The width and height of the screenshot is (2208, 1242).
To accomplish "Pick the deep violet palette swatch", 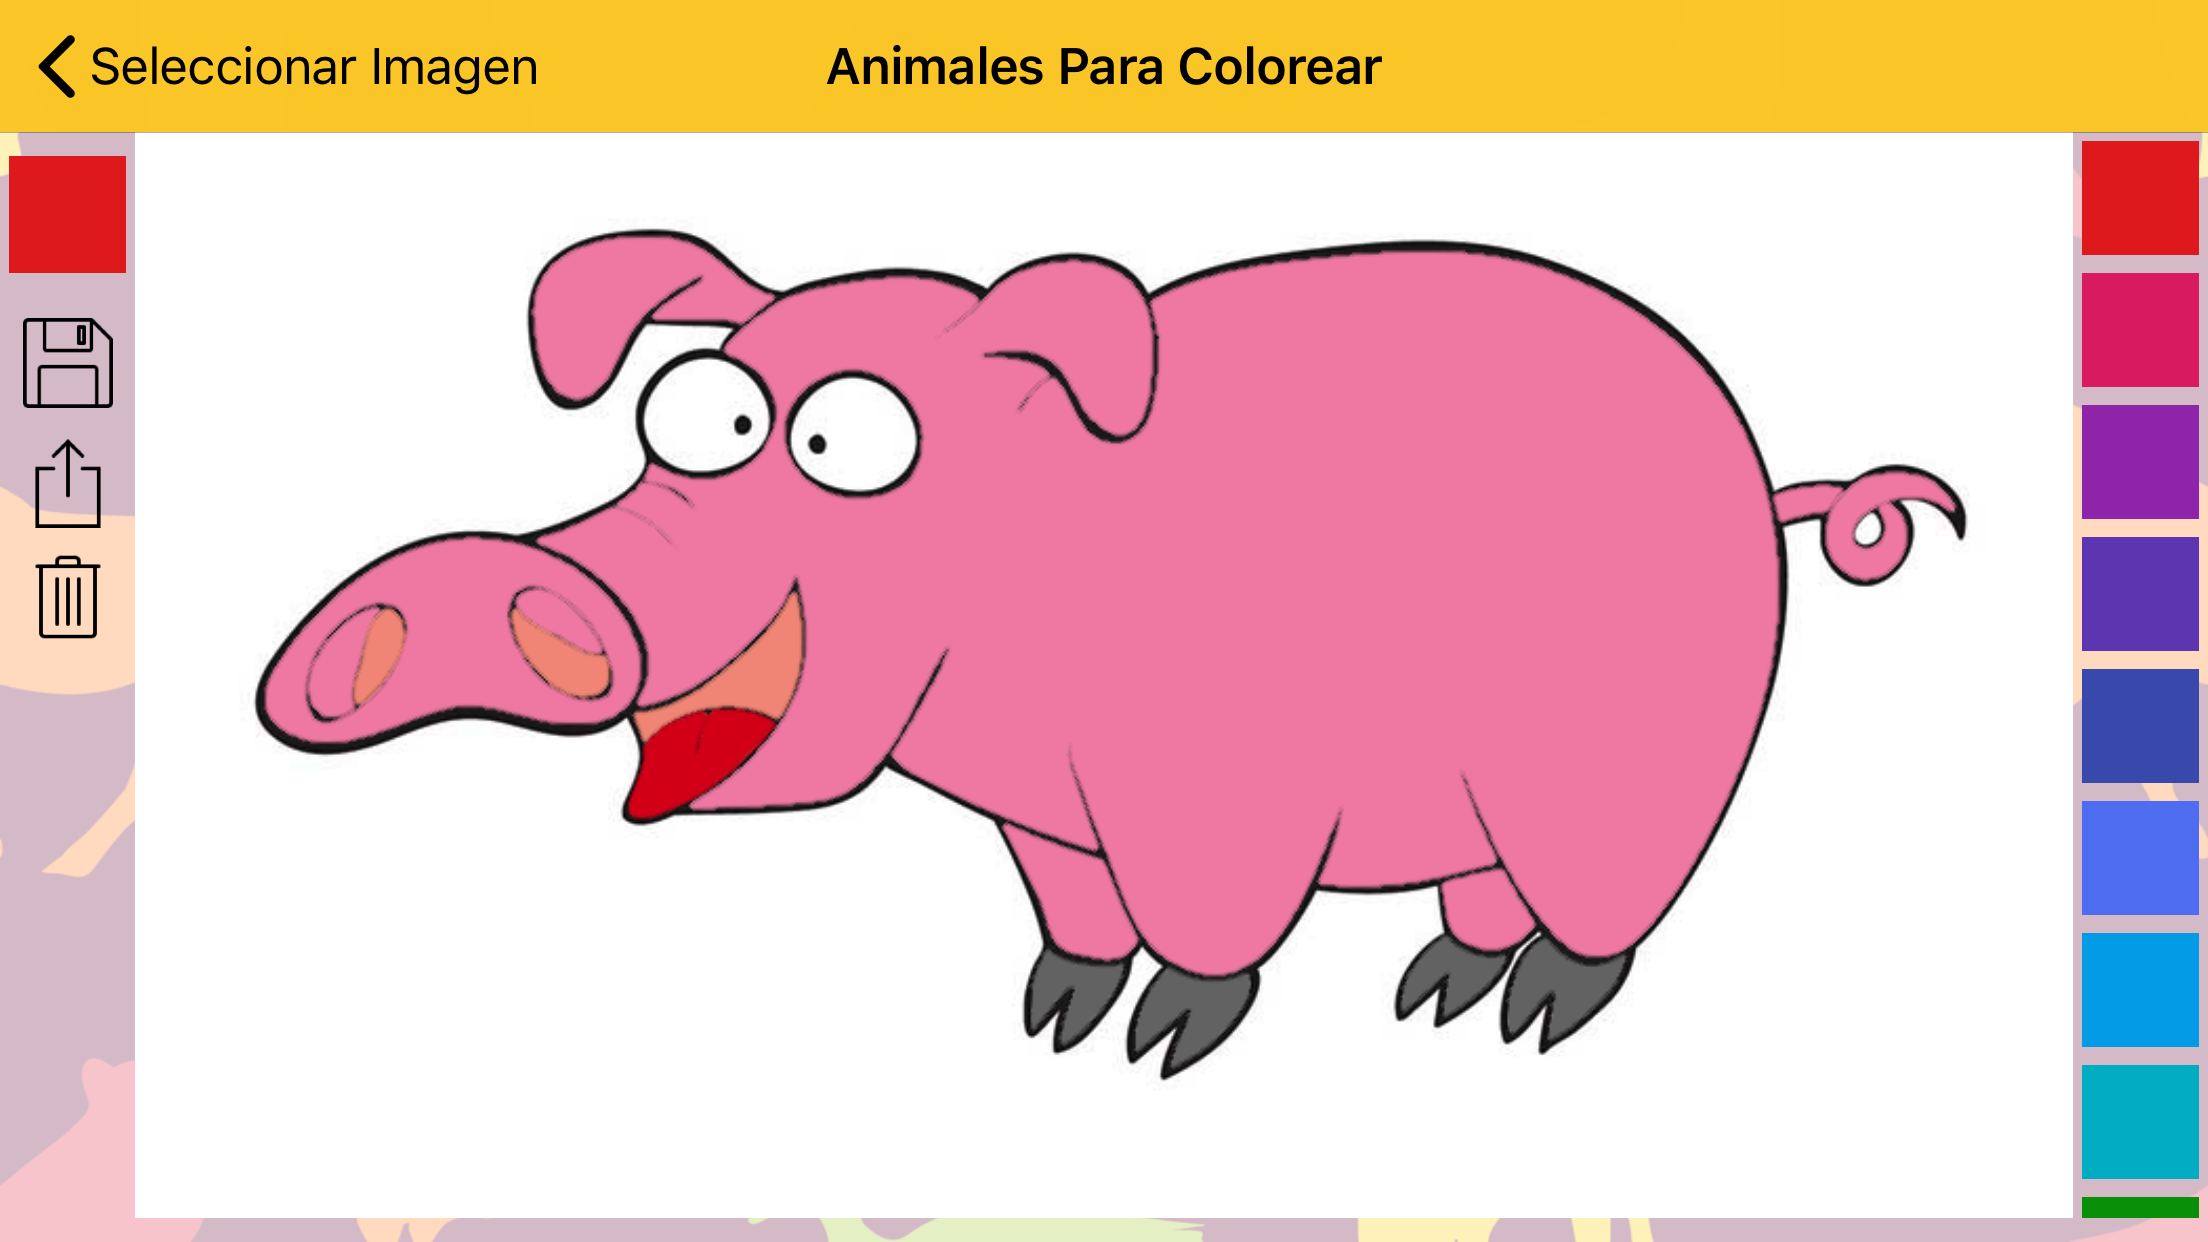I will pos(2140,594).
